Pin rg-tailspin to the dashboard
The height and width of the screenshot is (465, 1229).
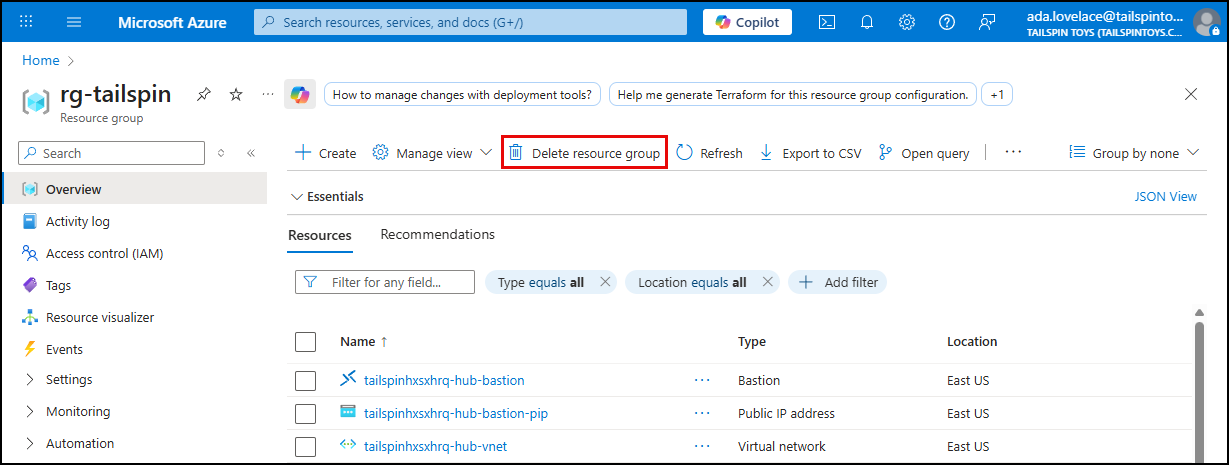click(x=204, y=94)
